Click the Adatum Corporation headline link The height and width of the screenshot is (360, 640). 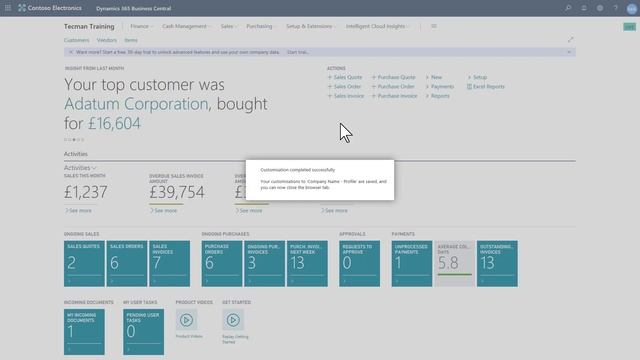pyautogui.click(x=136, y=104)
